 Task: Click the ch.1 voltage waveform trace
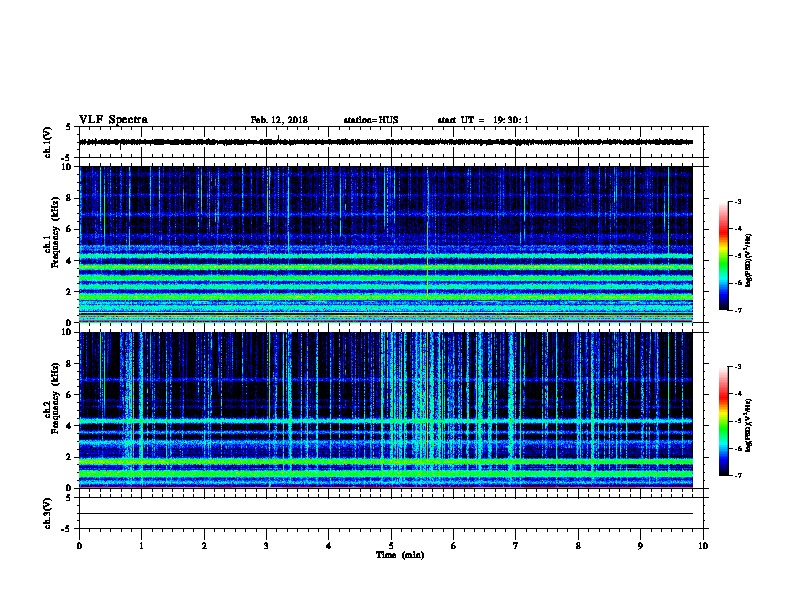pos(386,142)
